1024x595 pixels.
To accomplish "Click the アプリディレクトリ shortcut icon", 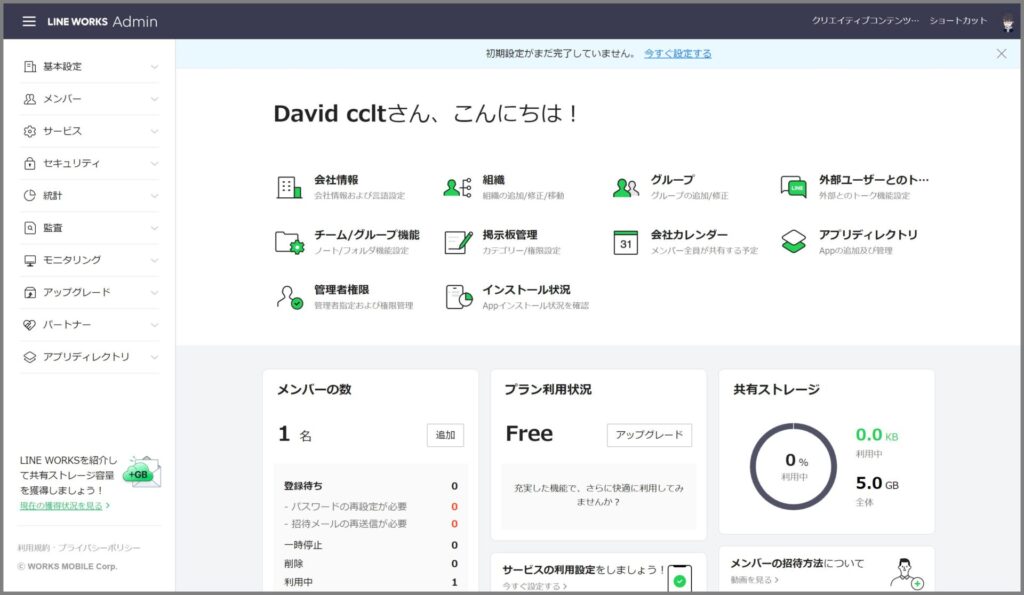I will pyautogui.click(x=795, y=240).
